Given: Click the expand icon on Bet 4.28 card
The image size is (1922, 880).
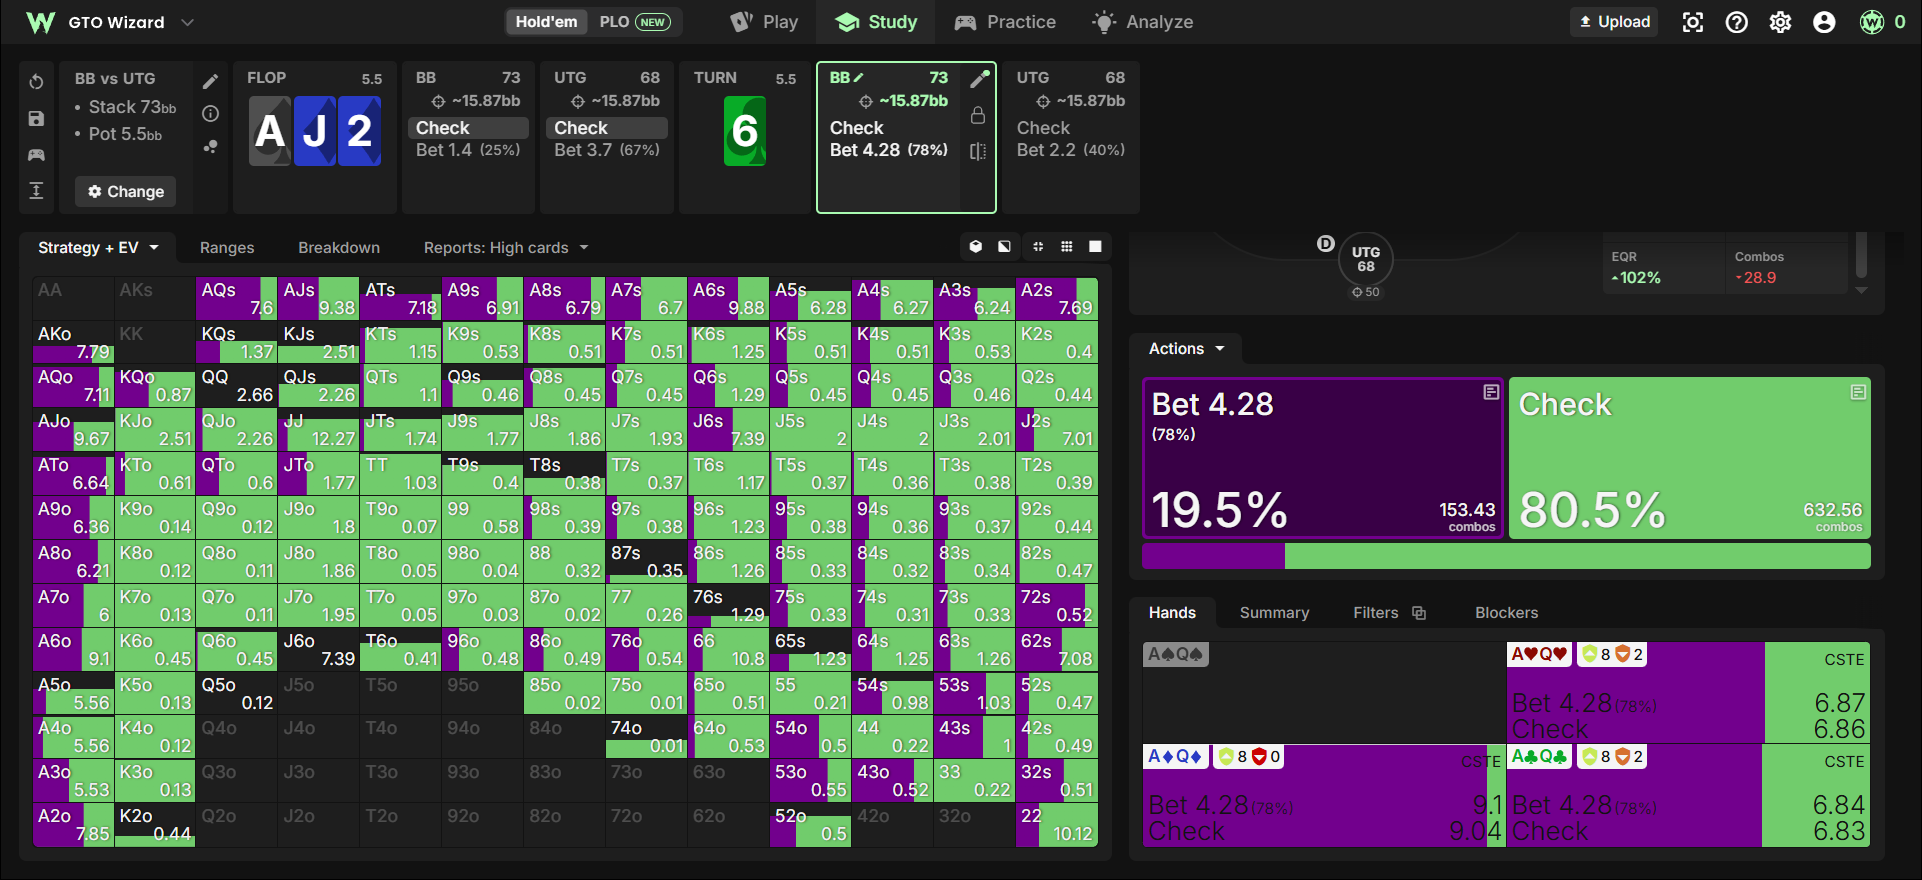Looking at the screenshot, I should coord(1491,392).
